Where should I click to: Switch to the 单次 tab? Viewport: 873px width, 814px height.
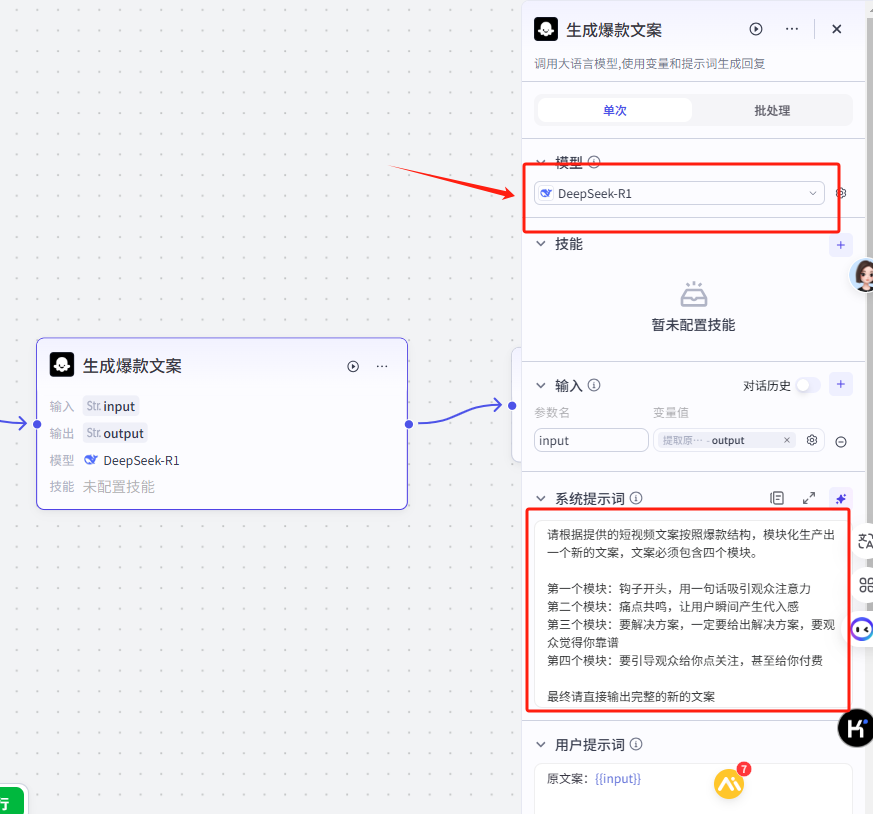point(615,110)
